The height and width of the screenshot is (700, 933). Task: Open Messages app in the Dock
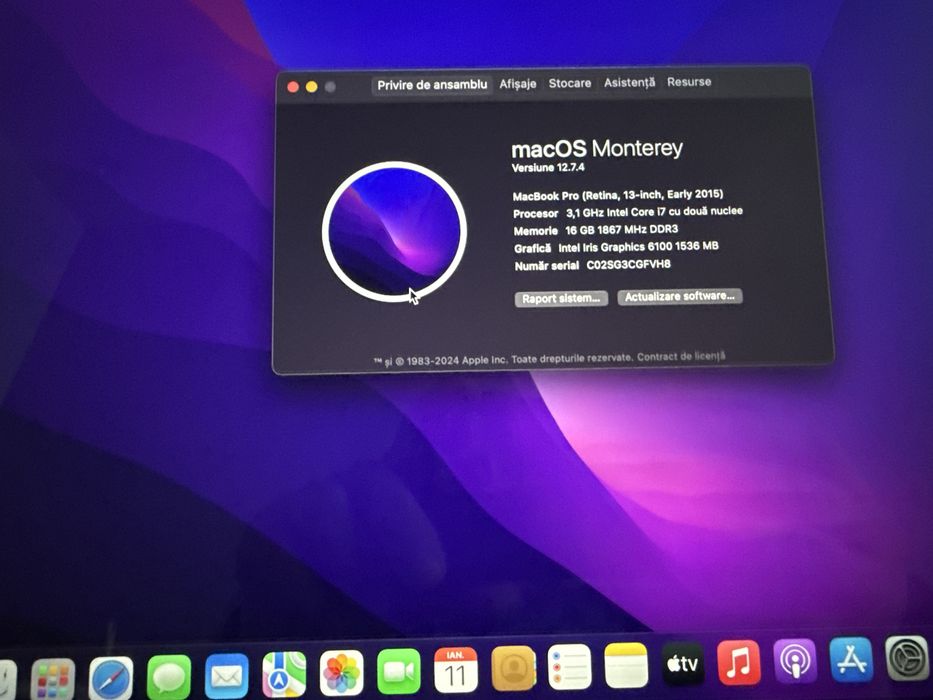(x=169, y=677)
